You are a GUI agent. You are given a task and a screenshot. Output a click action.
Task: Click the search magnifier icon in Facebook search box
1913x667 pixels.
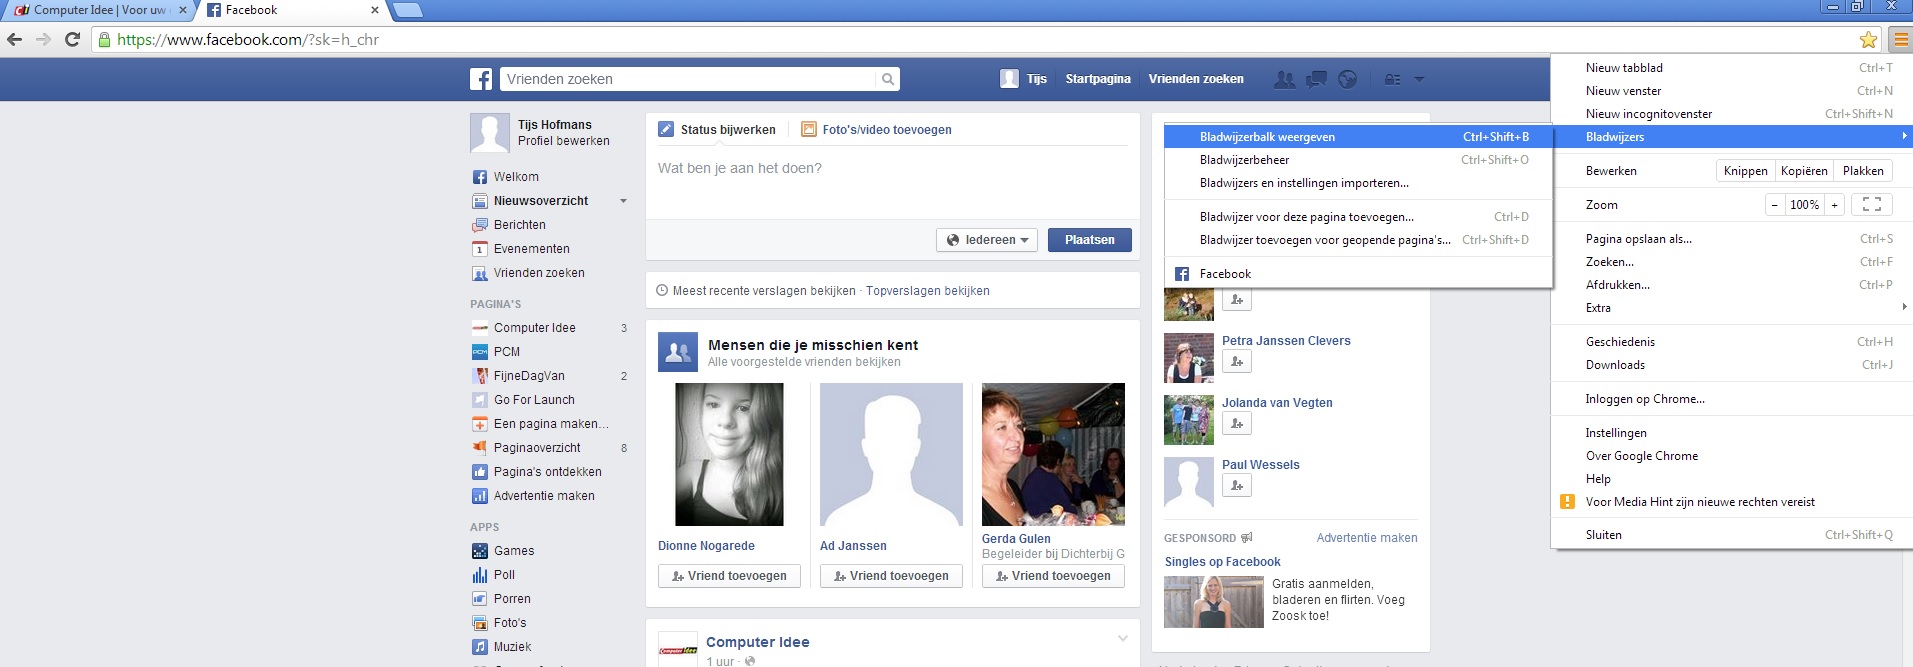pos(887,79)
